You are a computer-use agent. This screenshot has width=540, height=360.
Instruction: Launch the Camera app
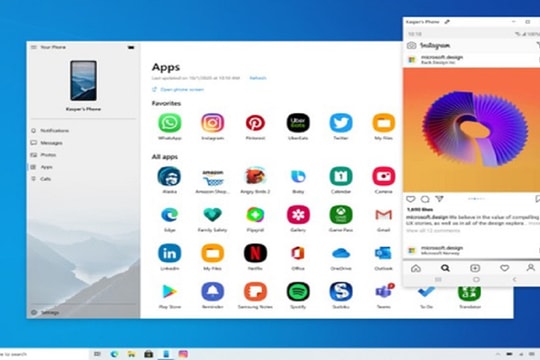click(383, 176)
